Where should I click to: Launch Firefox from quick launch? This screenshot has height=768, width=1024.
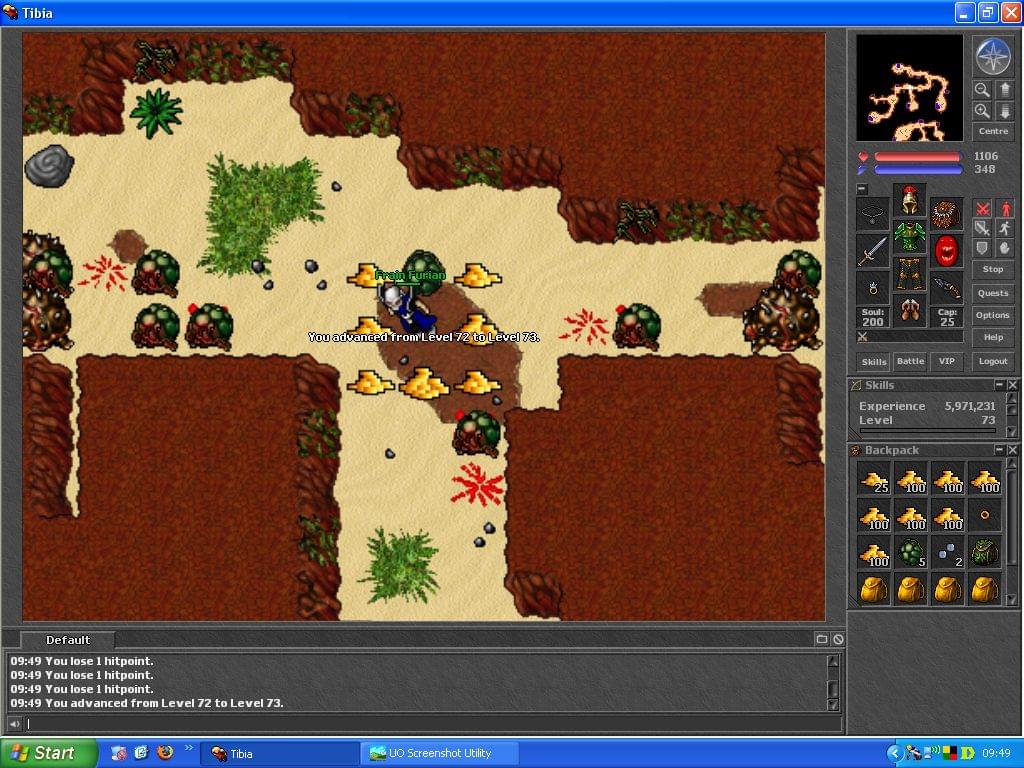point(165,753)
